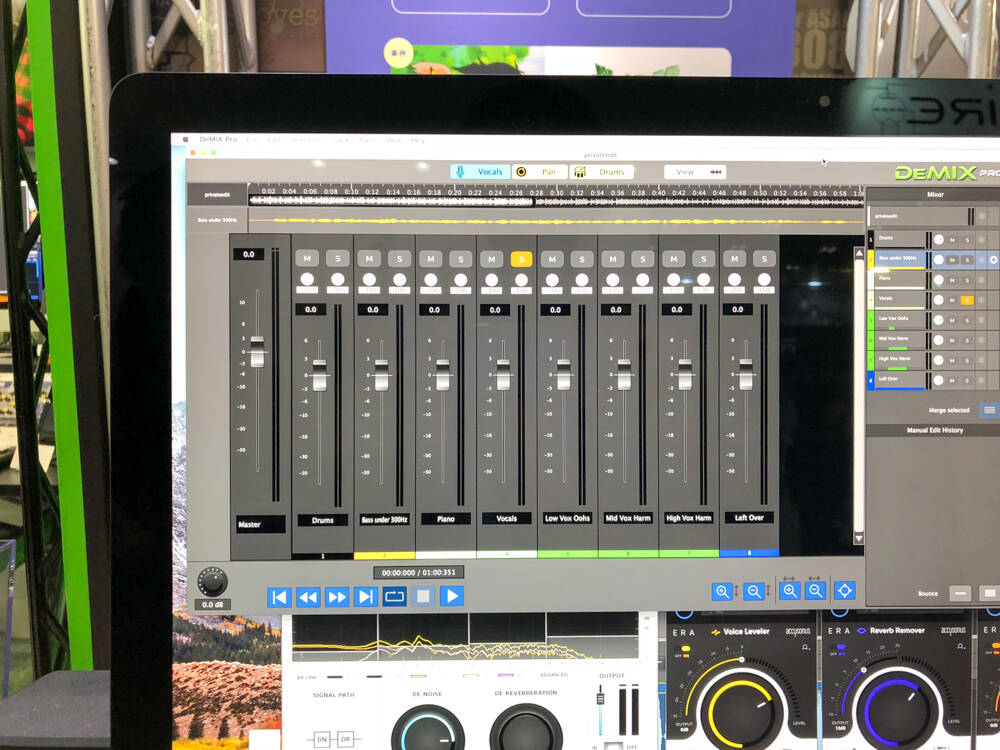
Task: Open the DeMIX Pro application menu
Action: pos(218,139)
